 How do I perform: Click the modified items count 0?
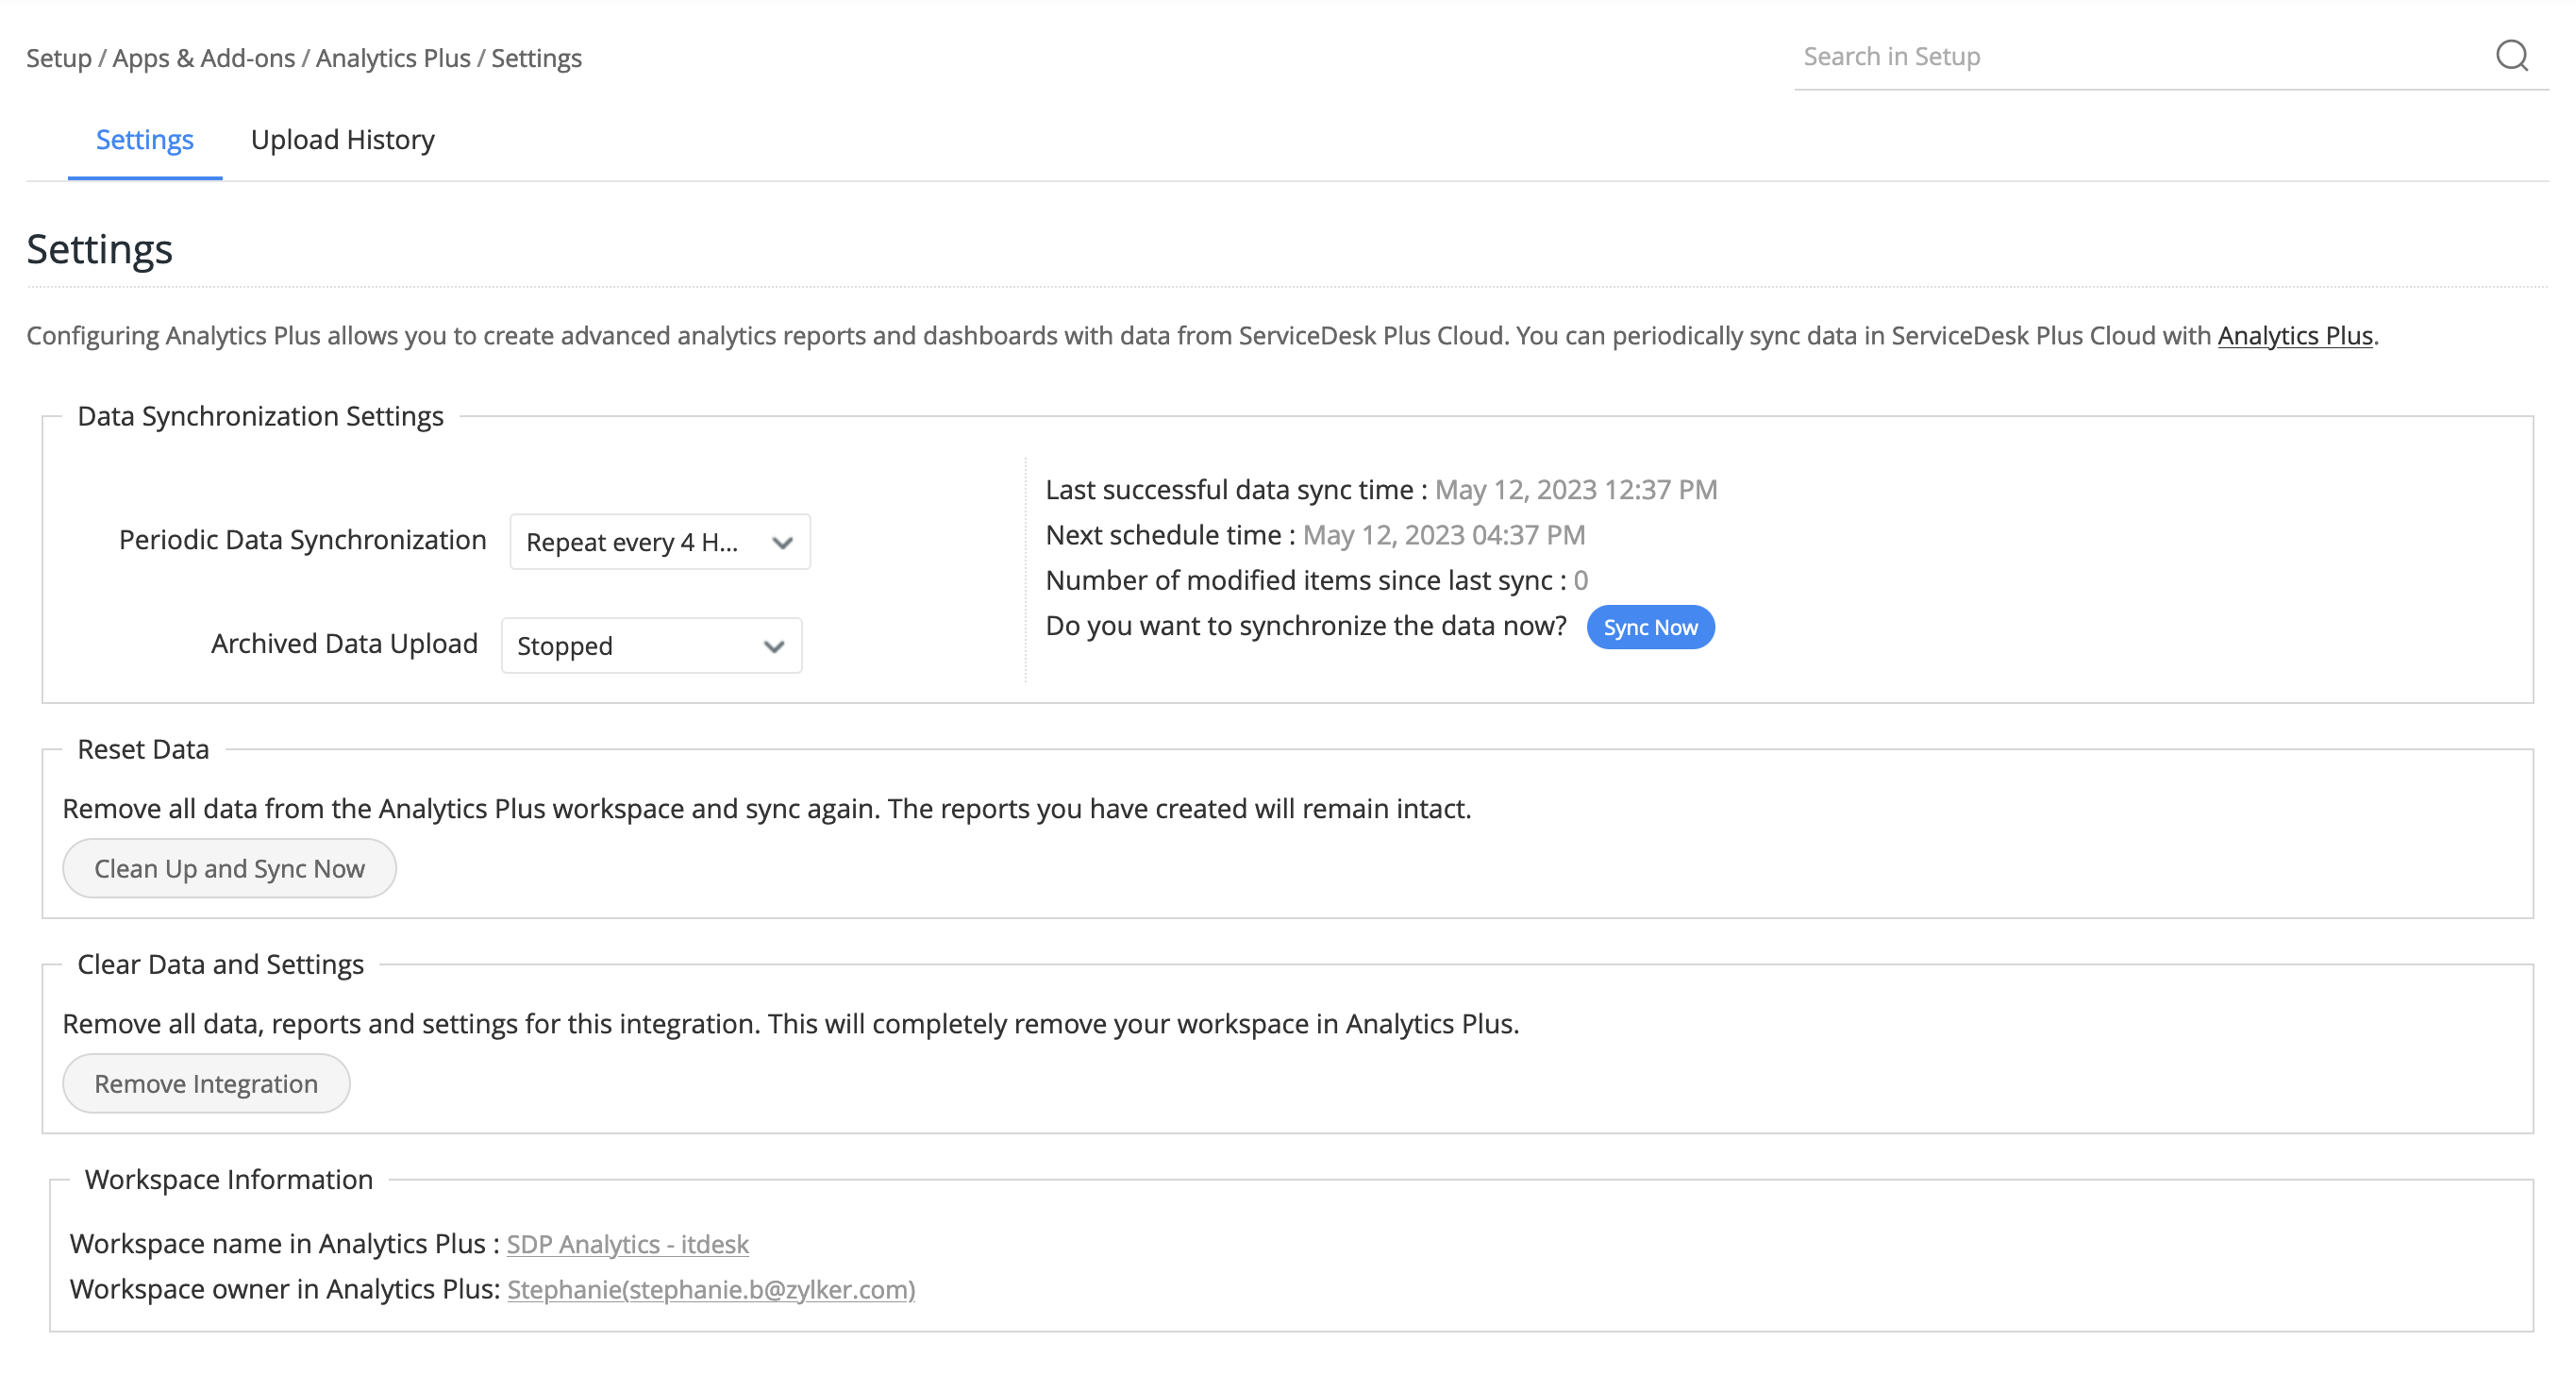pos(1580,580)
